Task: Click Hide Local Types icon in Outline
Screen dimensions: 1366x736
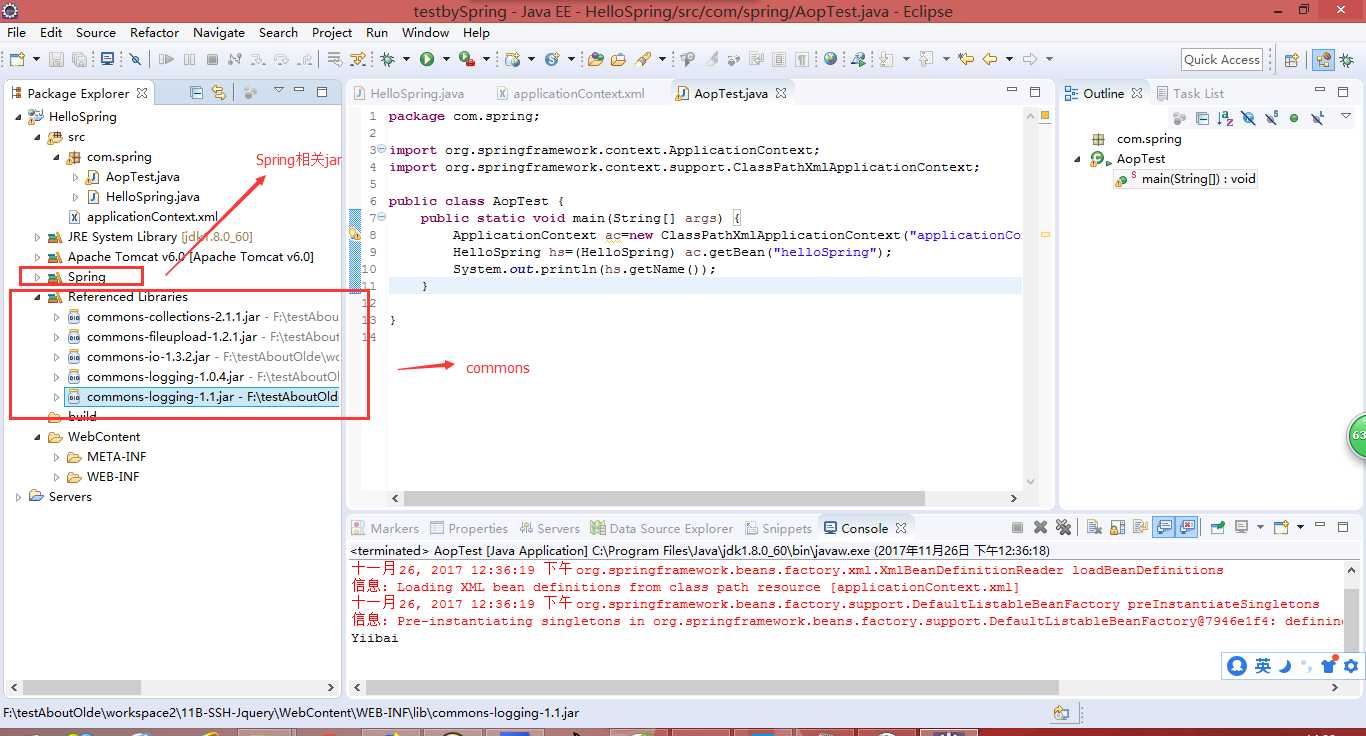Action: (1318, 118)
